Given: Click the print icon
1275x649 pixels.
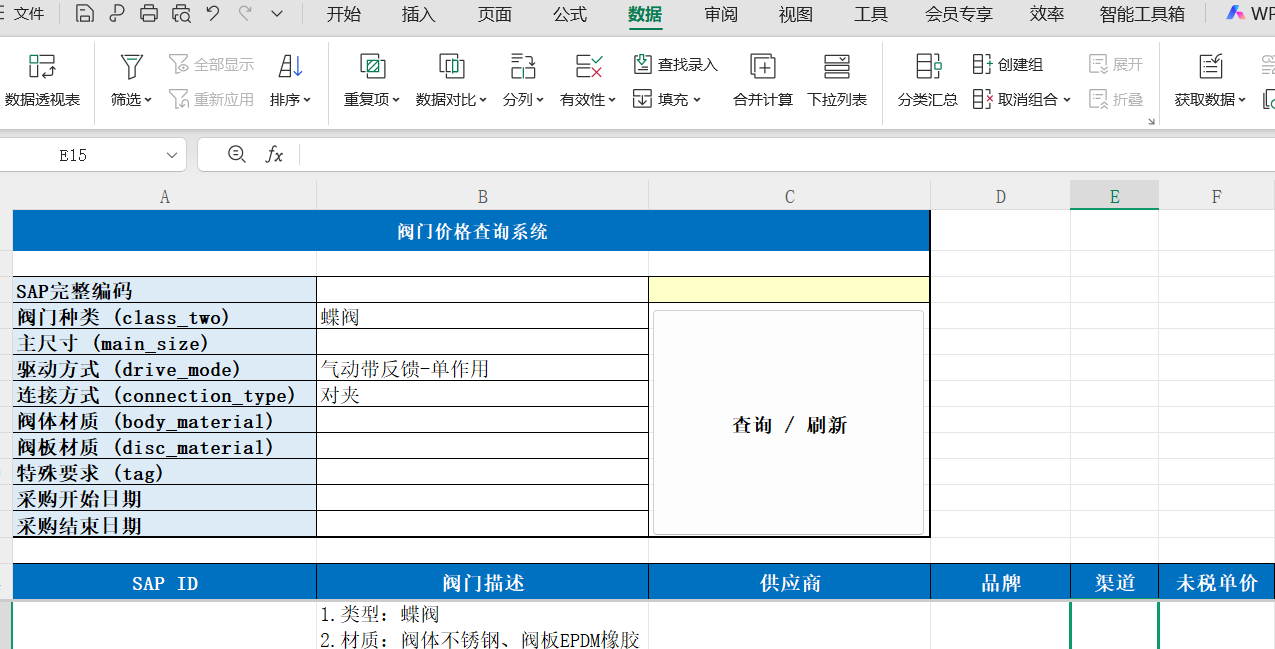Looking at the screenshot, I should (149, 14).
